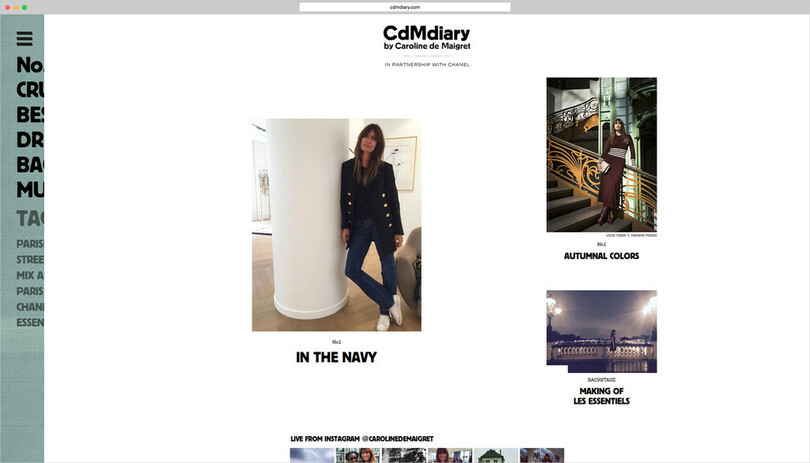
Task: Select the BES sidebar menu item
Action: 30,115
